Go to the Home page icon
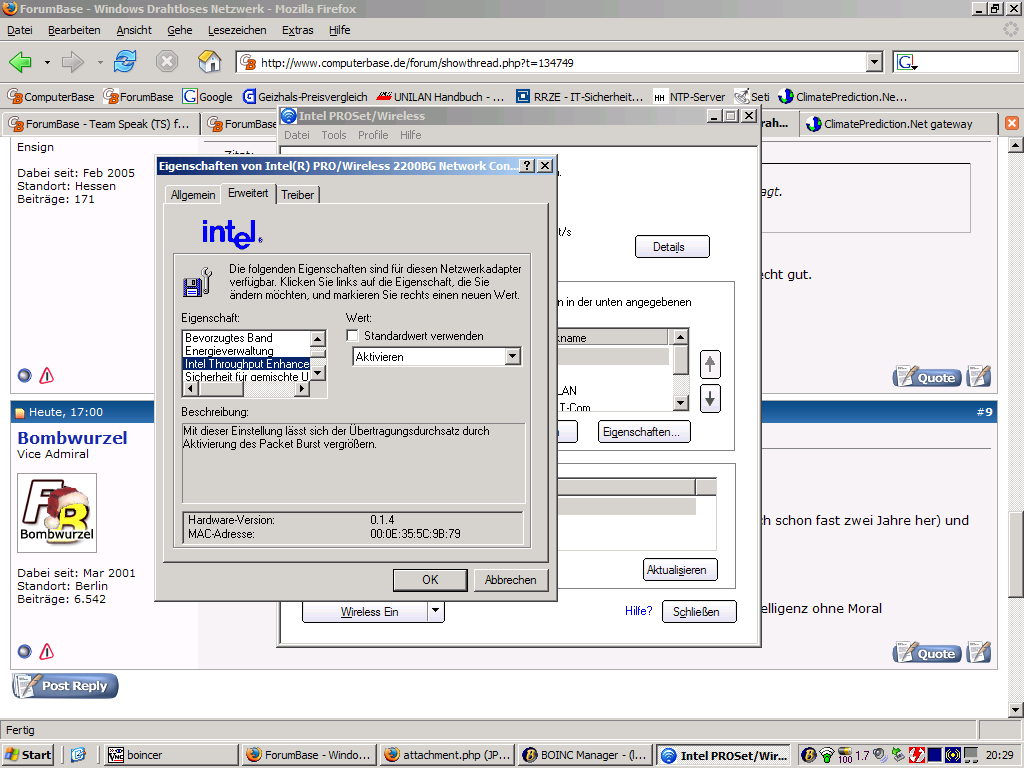 (210, 62)
